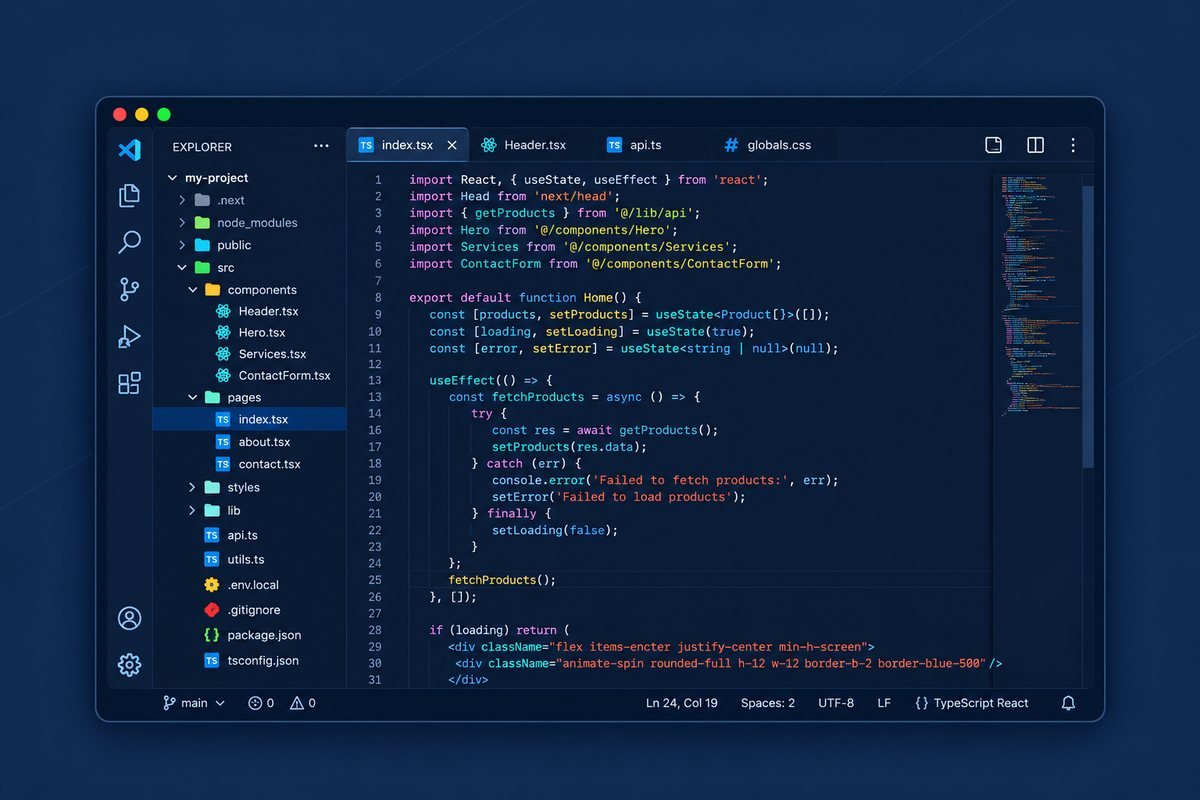This screenshot has width=1200, height=800.
Task: Open the Manage gear icon in the activity bar
Action: coord(129,665)
